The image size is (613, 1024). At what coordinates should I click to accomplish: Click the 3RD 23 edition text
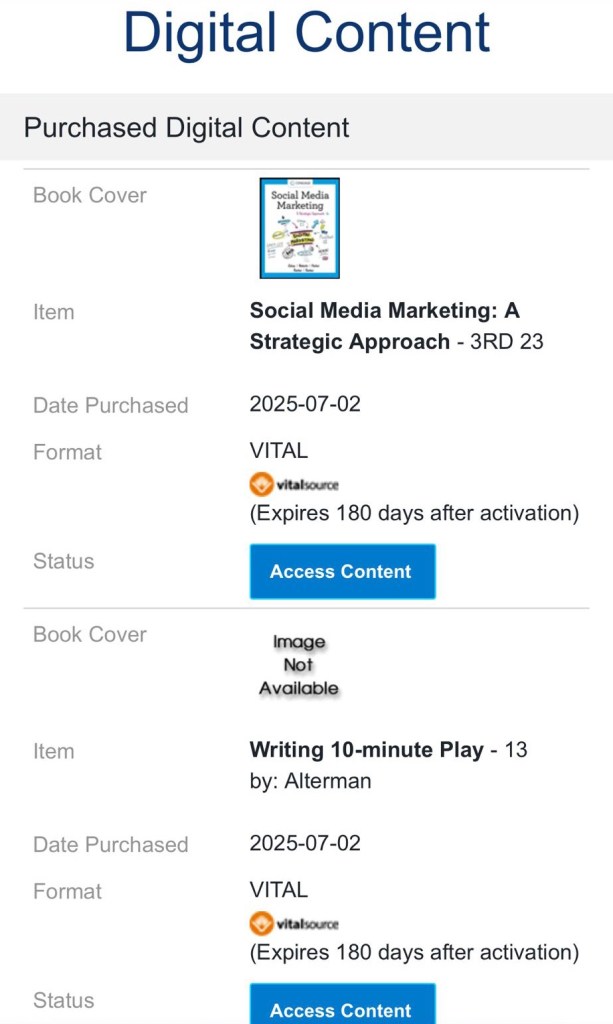pyautogui.click(x=507, y=341)
